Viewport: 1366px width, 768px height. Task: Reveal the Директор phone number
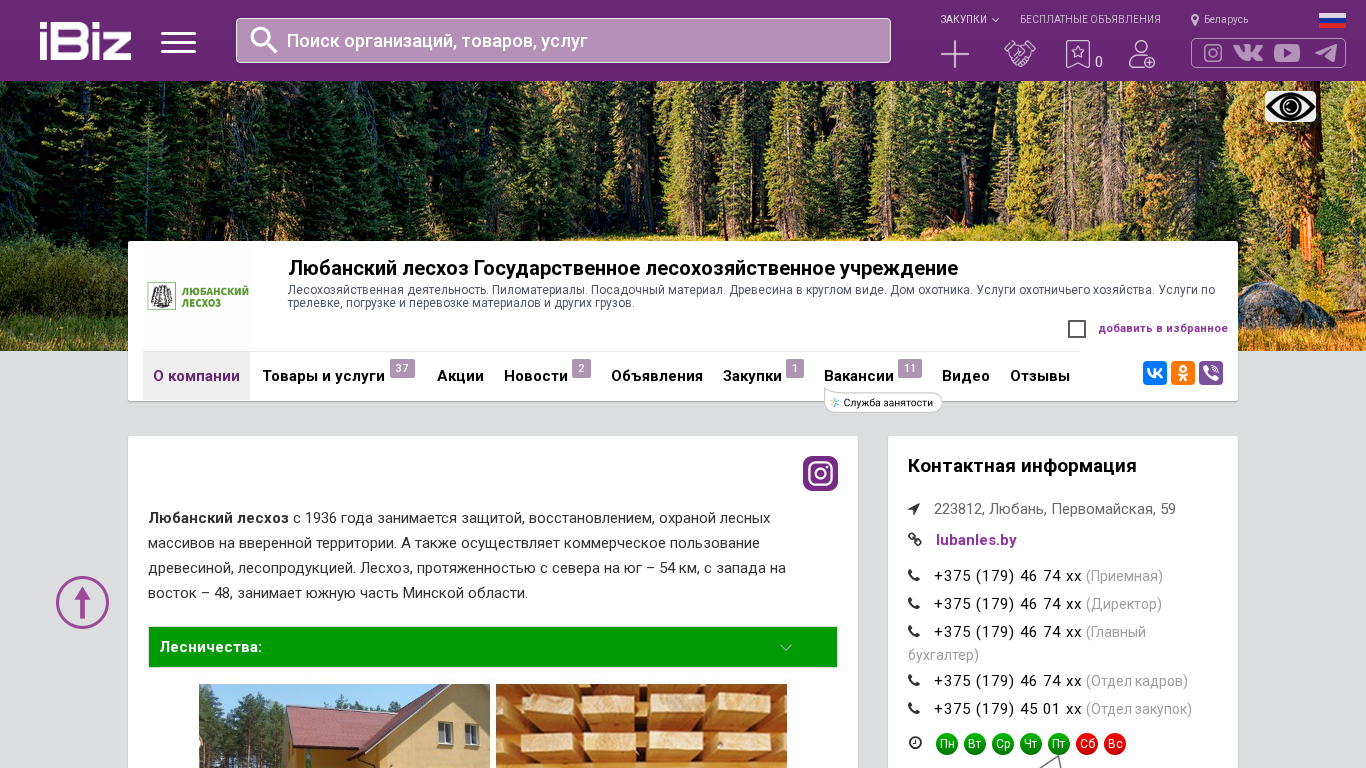(x=1008, y=604)
